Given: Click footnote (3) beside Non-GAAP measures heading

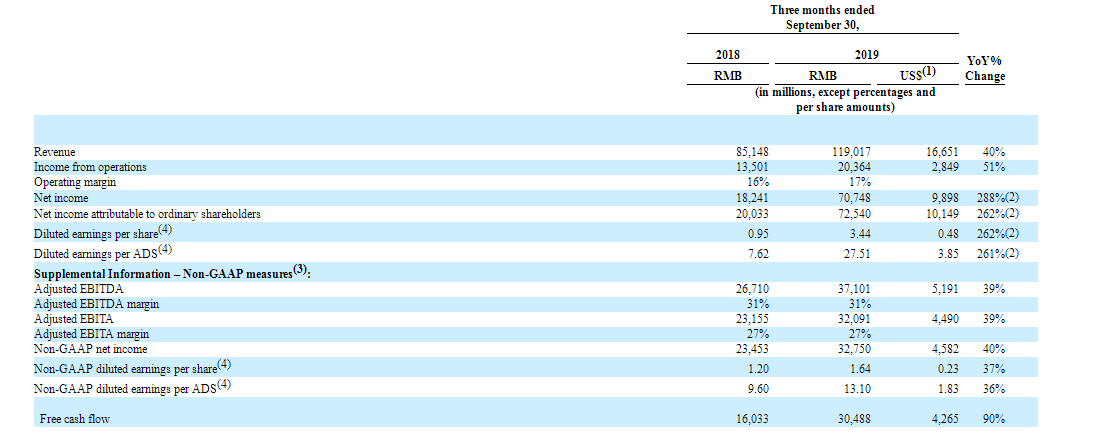Looking at the screenshot, I should pos(300,271).
